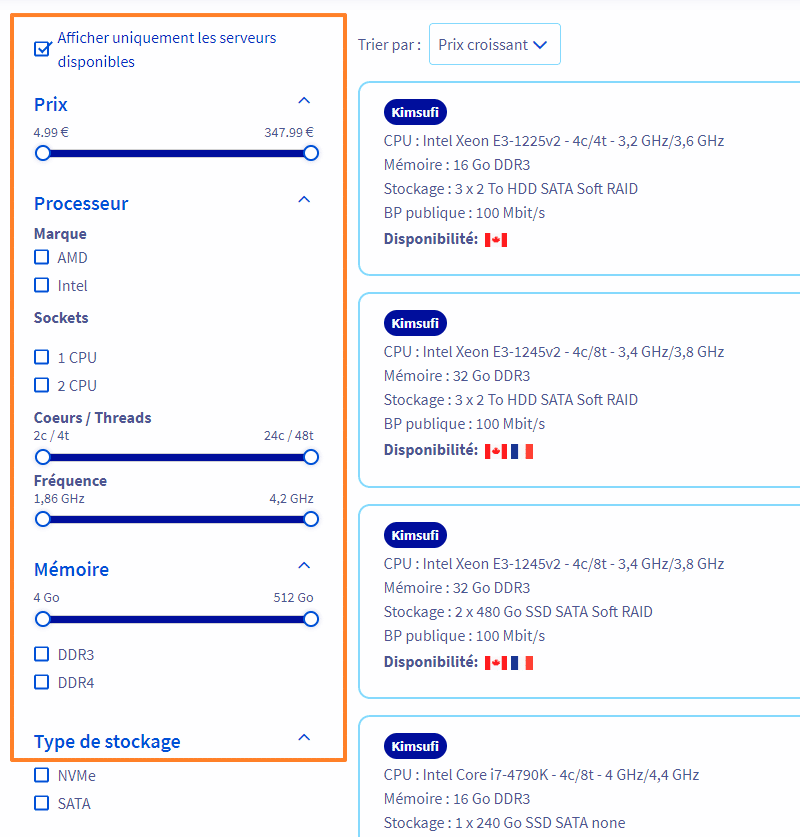Click the minimum frequency slider handle
The image size is (800, 837).
pos(42,519)
